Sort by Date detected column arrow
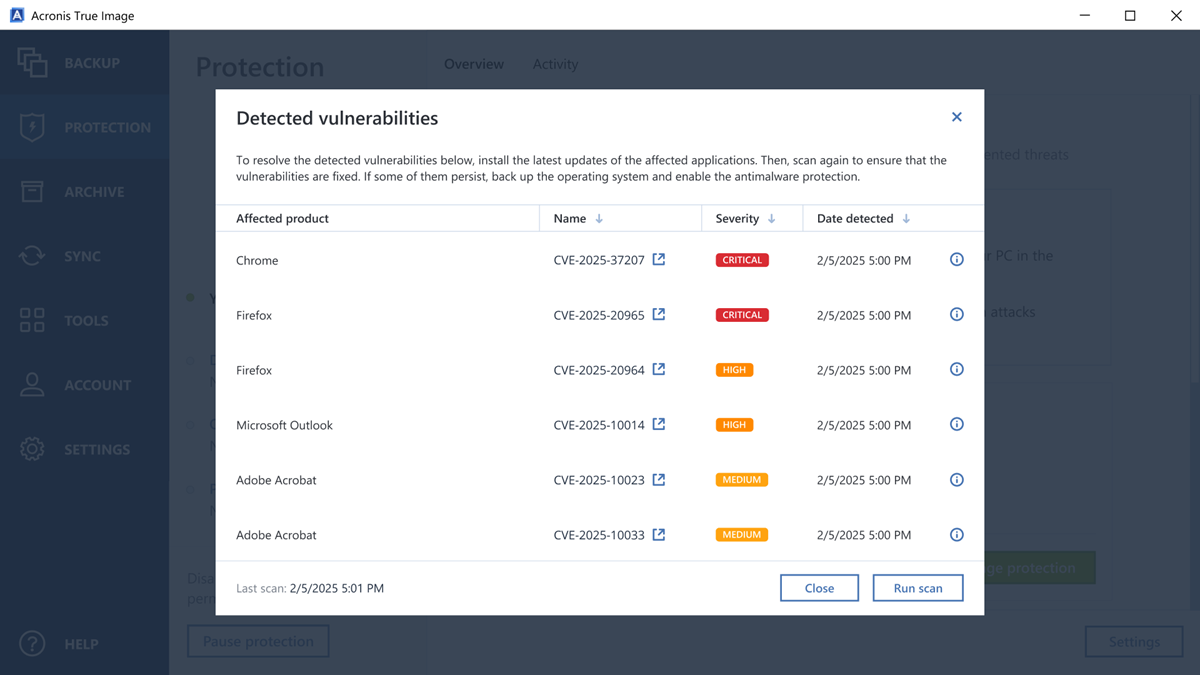1200x675 pixels. pos(906,219)
